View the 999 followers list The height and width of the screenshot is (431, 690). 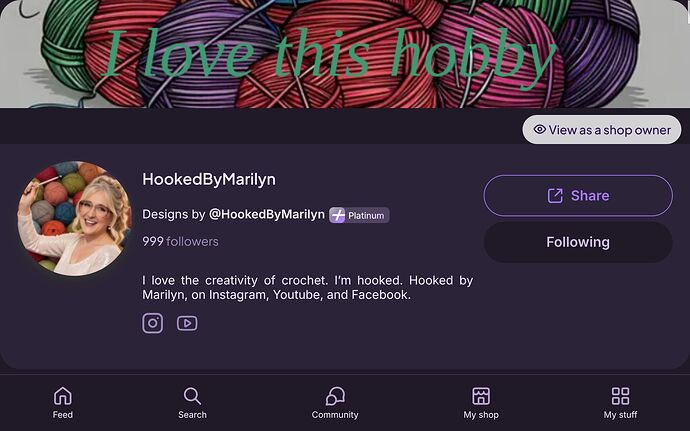point(180,241)
